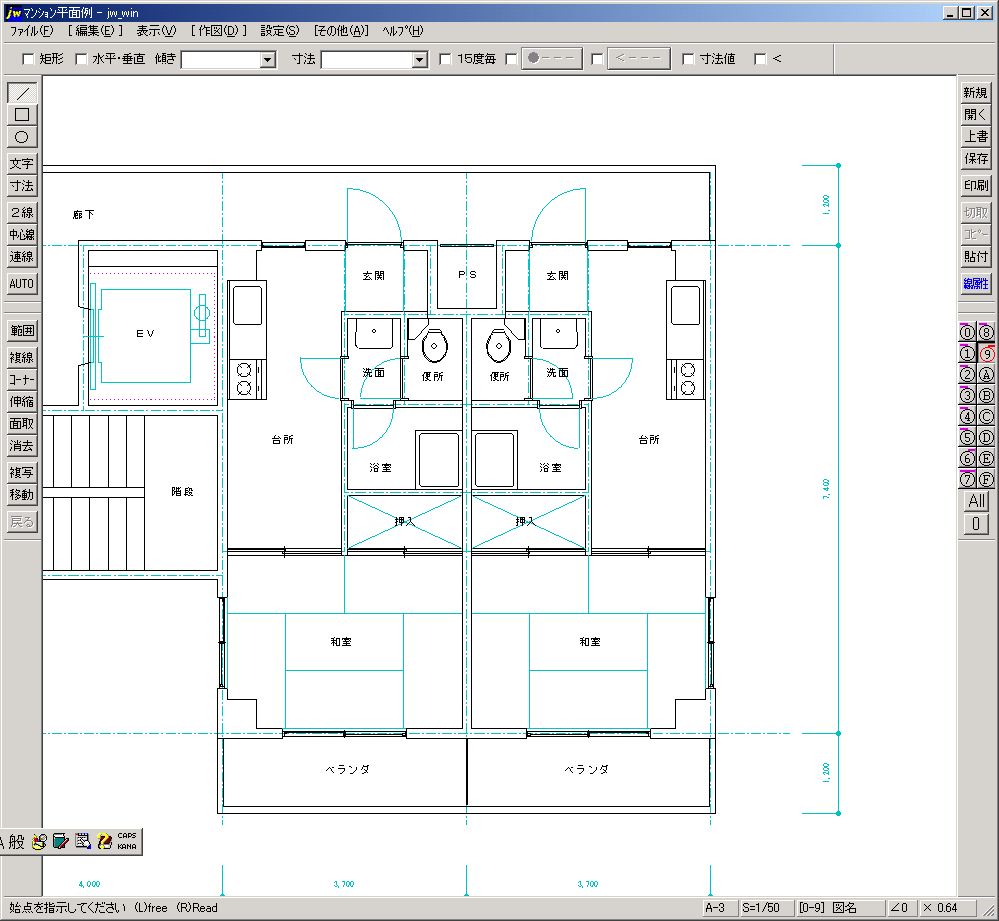This screenshot has width=999, height=921.
Task: Enable the 矩形 checkbox
Action: click(x=28, y=59)
